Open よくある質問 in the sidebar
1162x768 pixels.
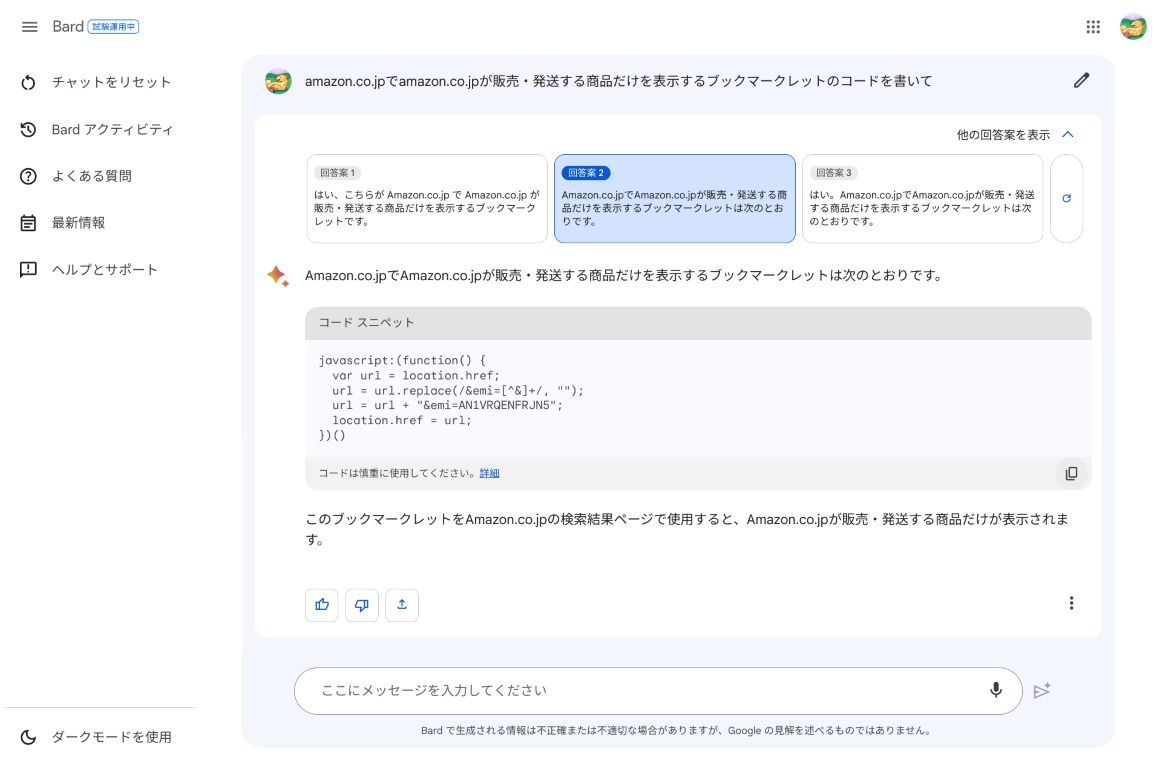point(92,176)
